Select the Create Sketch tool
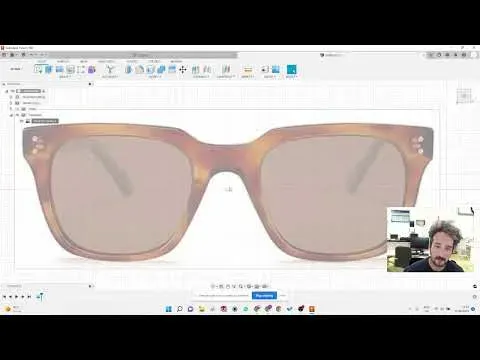This screenshot has height=360, width=480. [x=38, y=69]
